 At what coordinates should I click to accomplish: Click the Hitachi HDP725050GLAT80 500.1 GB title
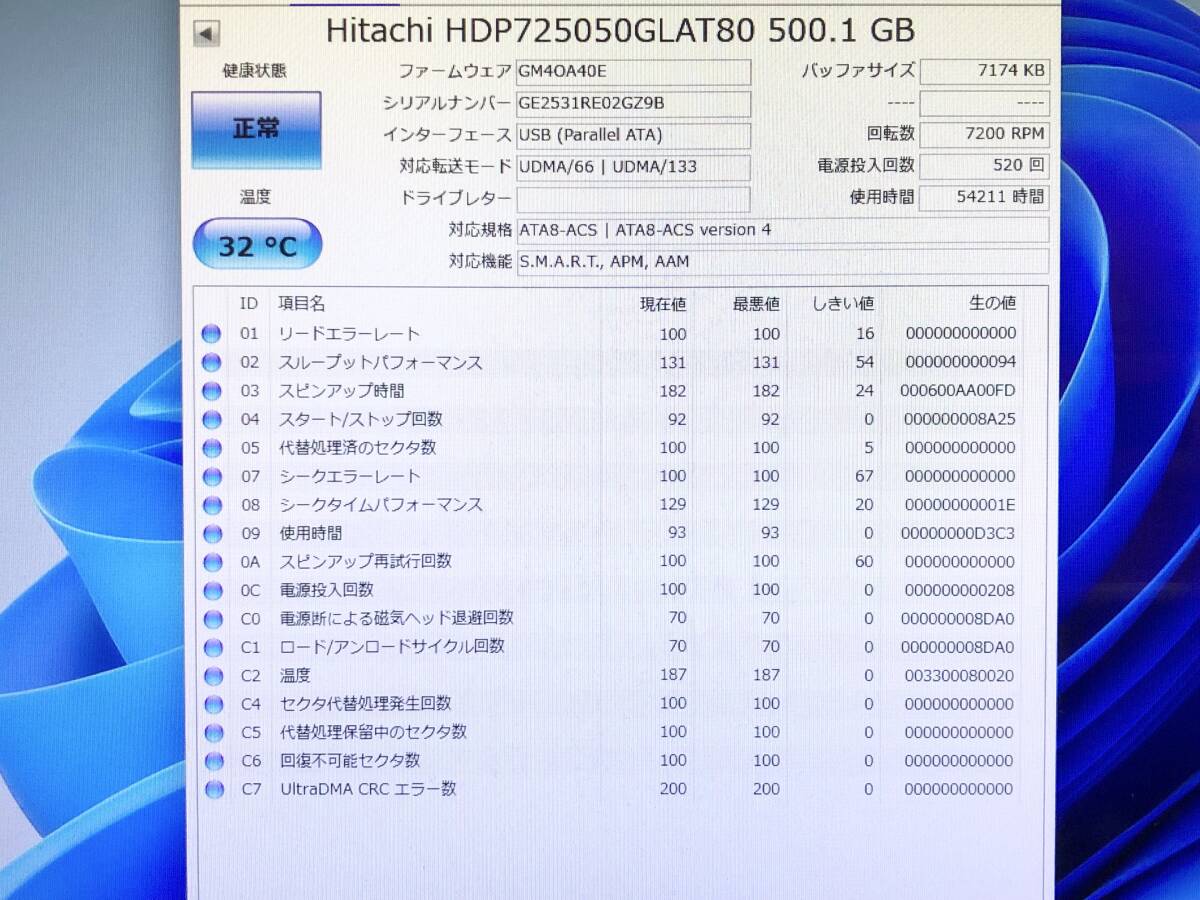point(620,31)
